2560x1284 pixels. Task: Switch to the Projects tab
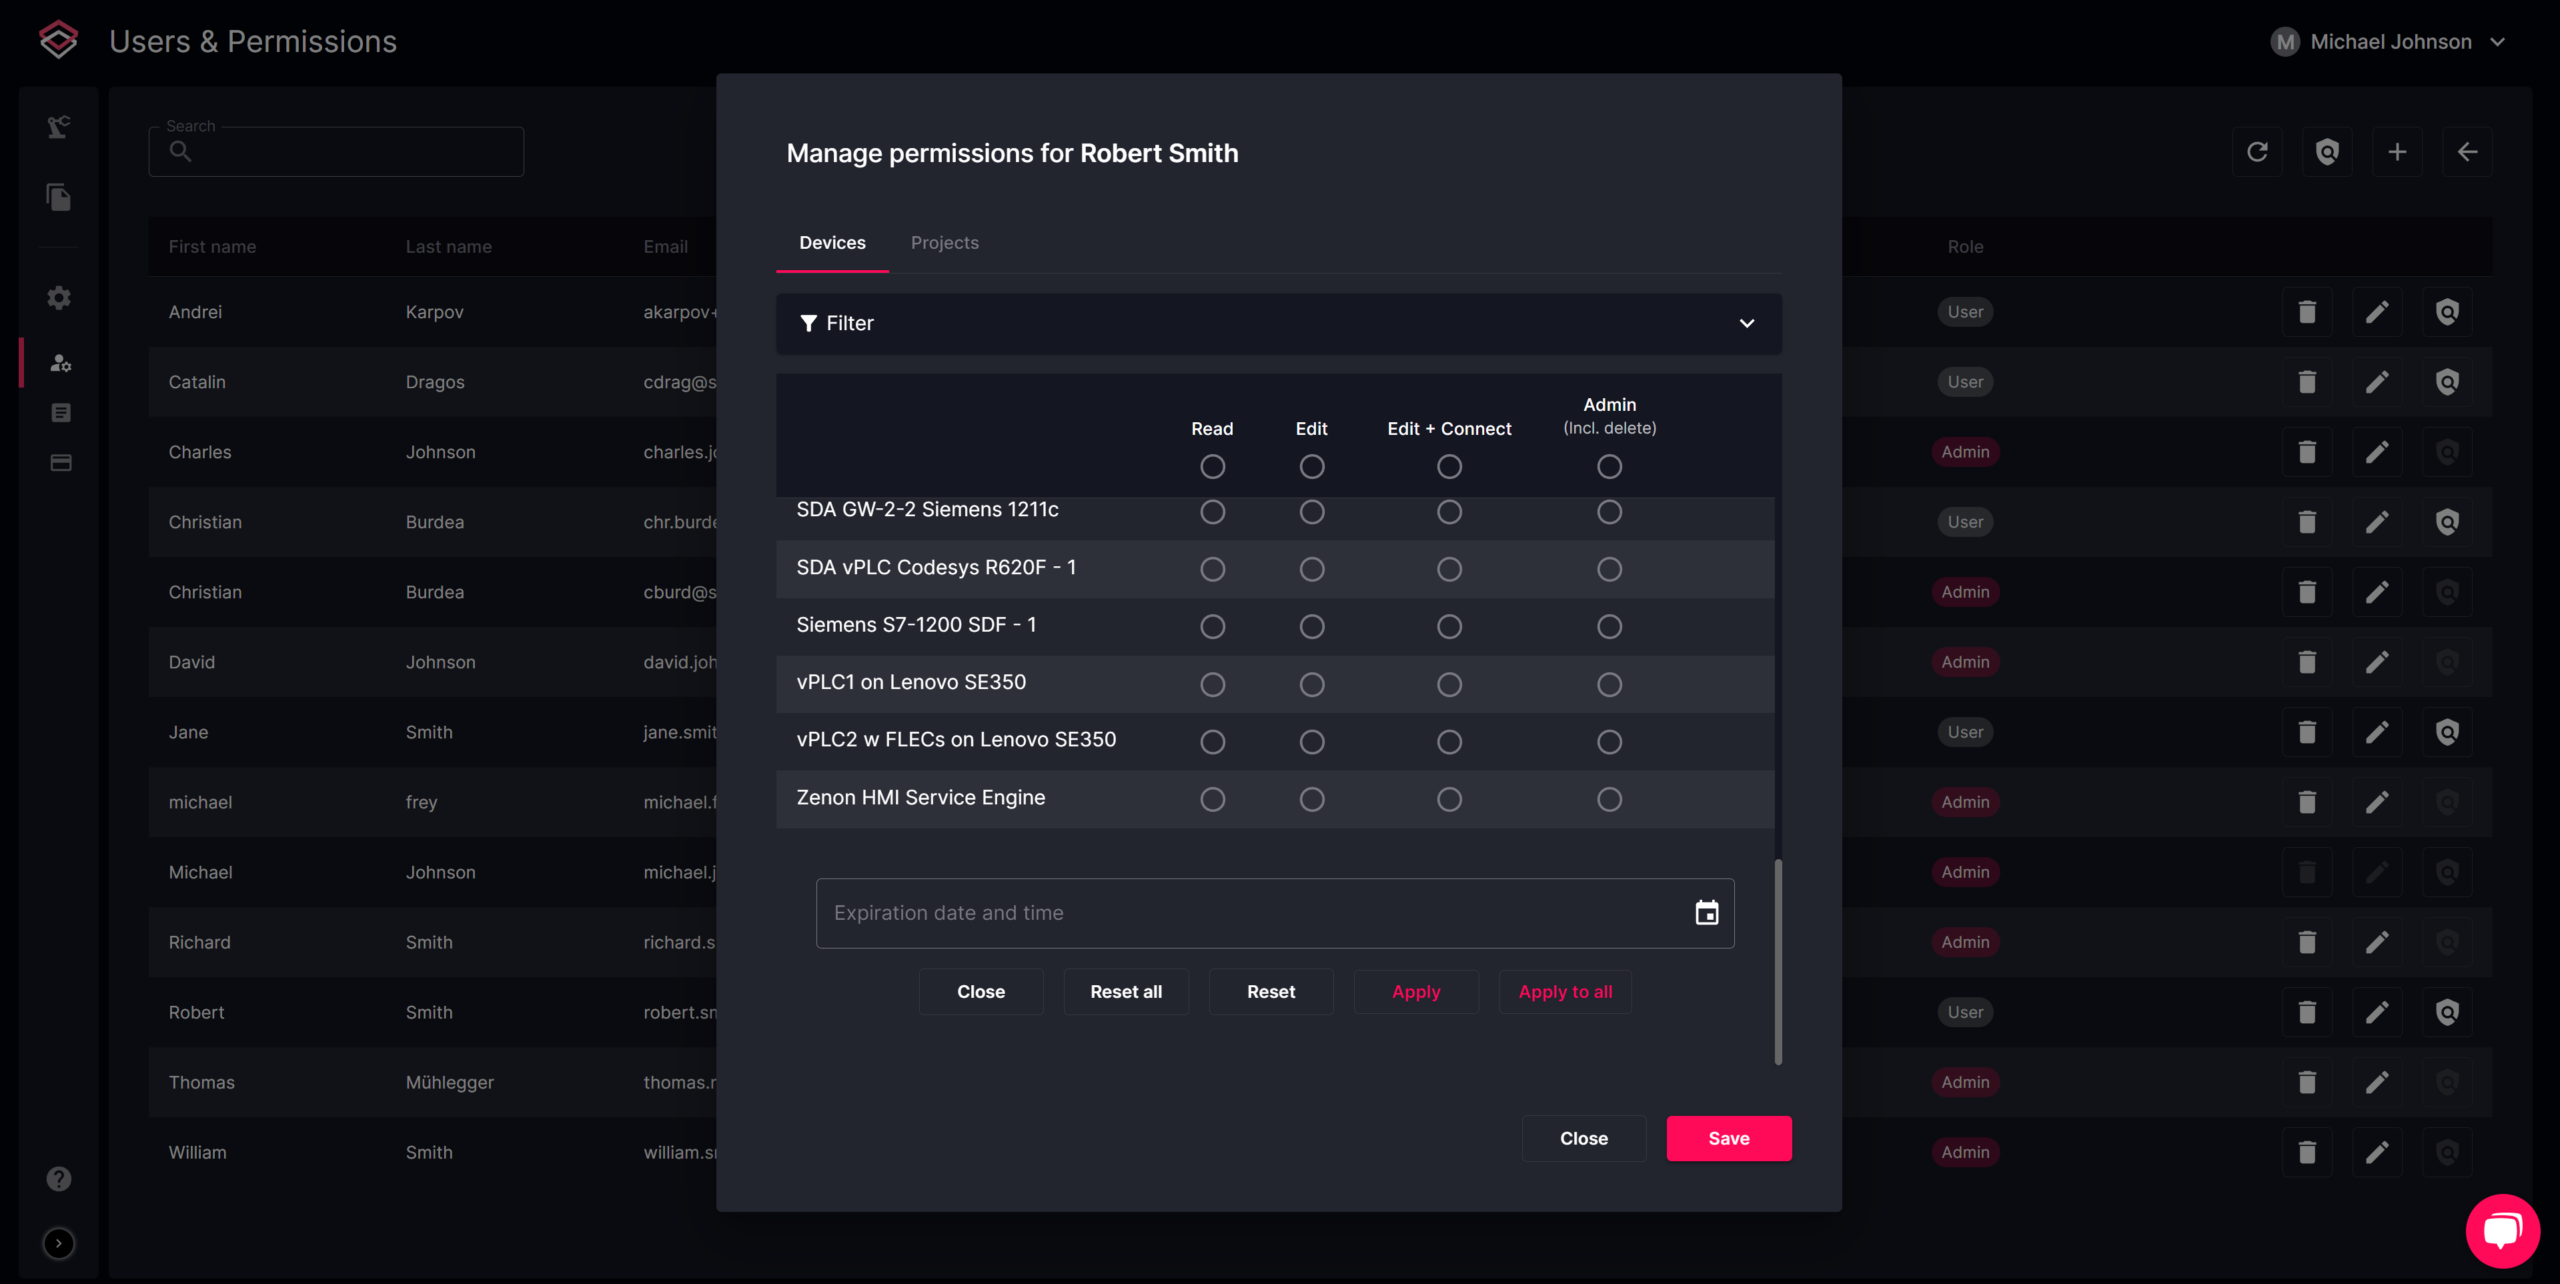(x=944, y=243)
